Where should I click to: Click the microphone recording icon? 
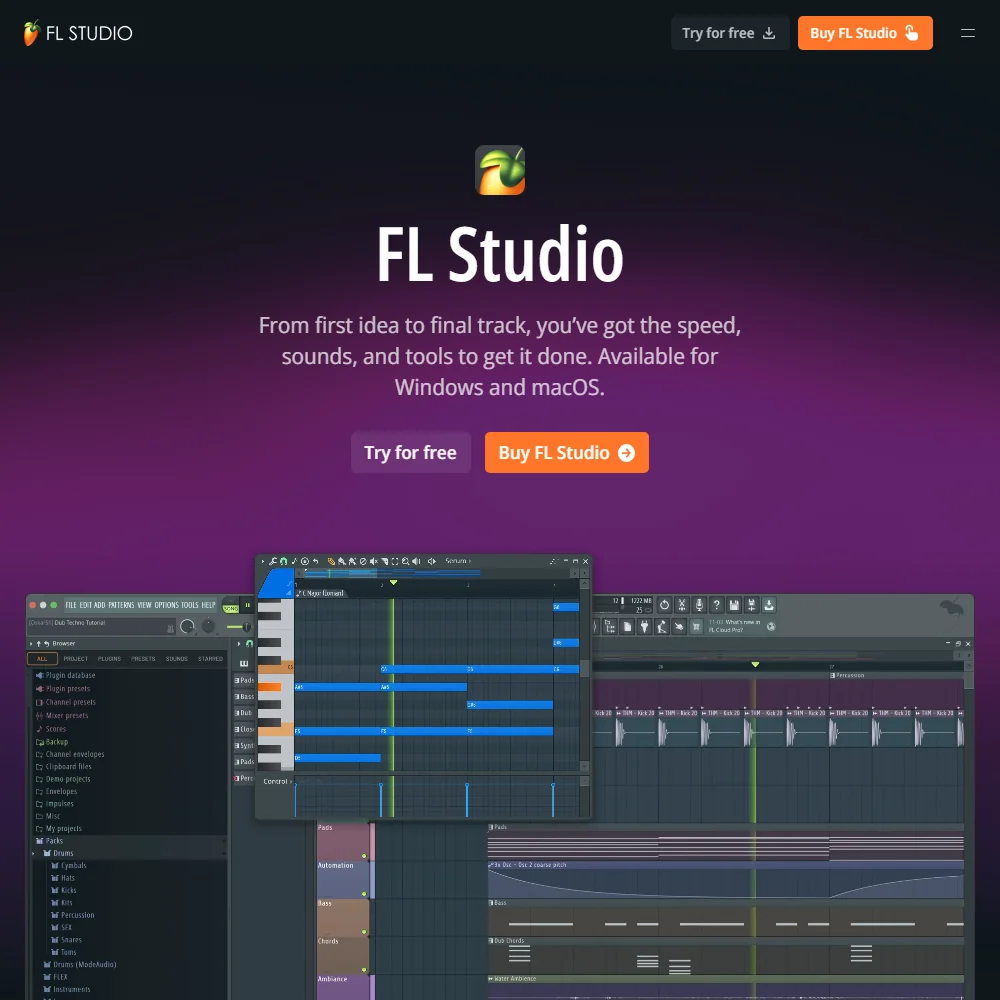700,605
